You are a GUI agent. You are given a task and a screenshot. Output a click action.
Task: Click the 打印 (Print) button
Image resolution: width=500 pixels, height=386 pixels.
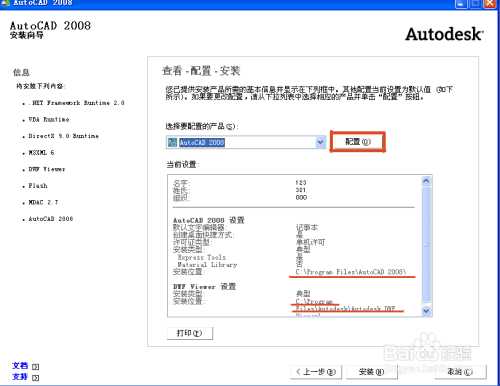[x=189, y=333]
